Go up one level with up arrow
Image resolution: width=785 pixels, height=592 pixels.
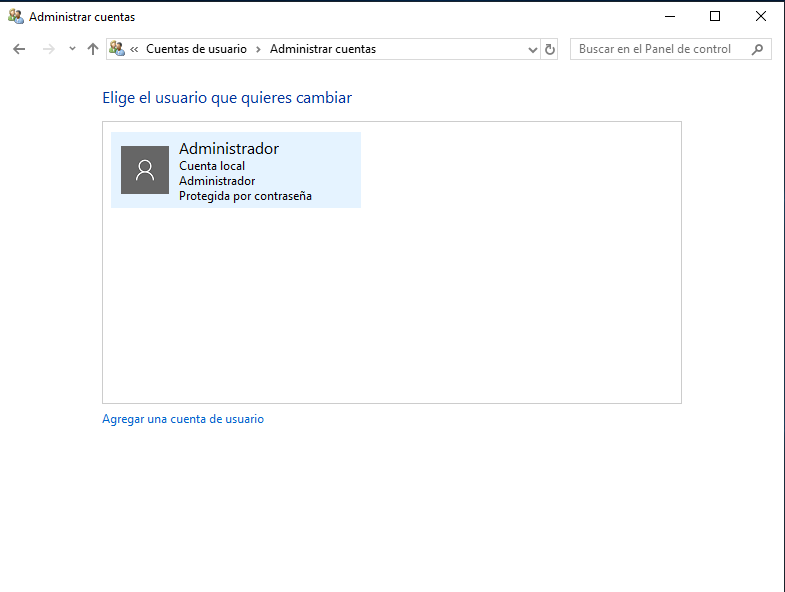tap(93, 49)
